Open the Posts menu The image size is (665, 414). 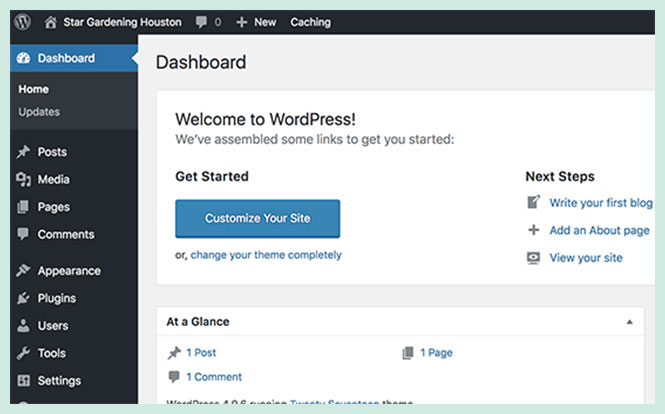pyautogui.click(x=52, y=152)
